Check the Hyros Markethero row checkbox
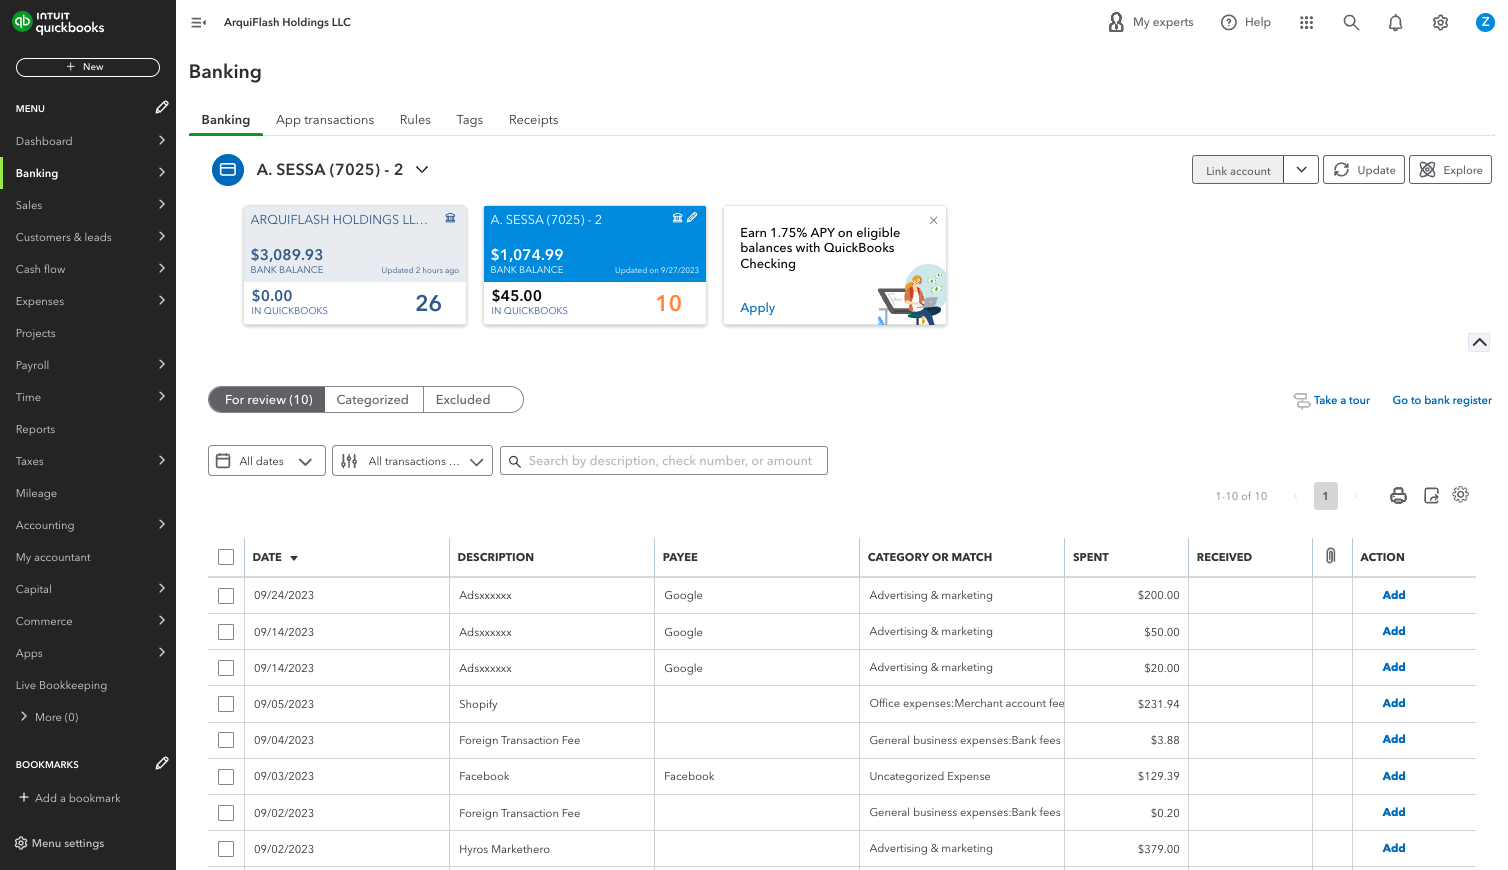1508x870 pixels. 226,849
